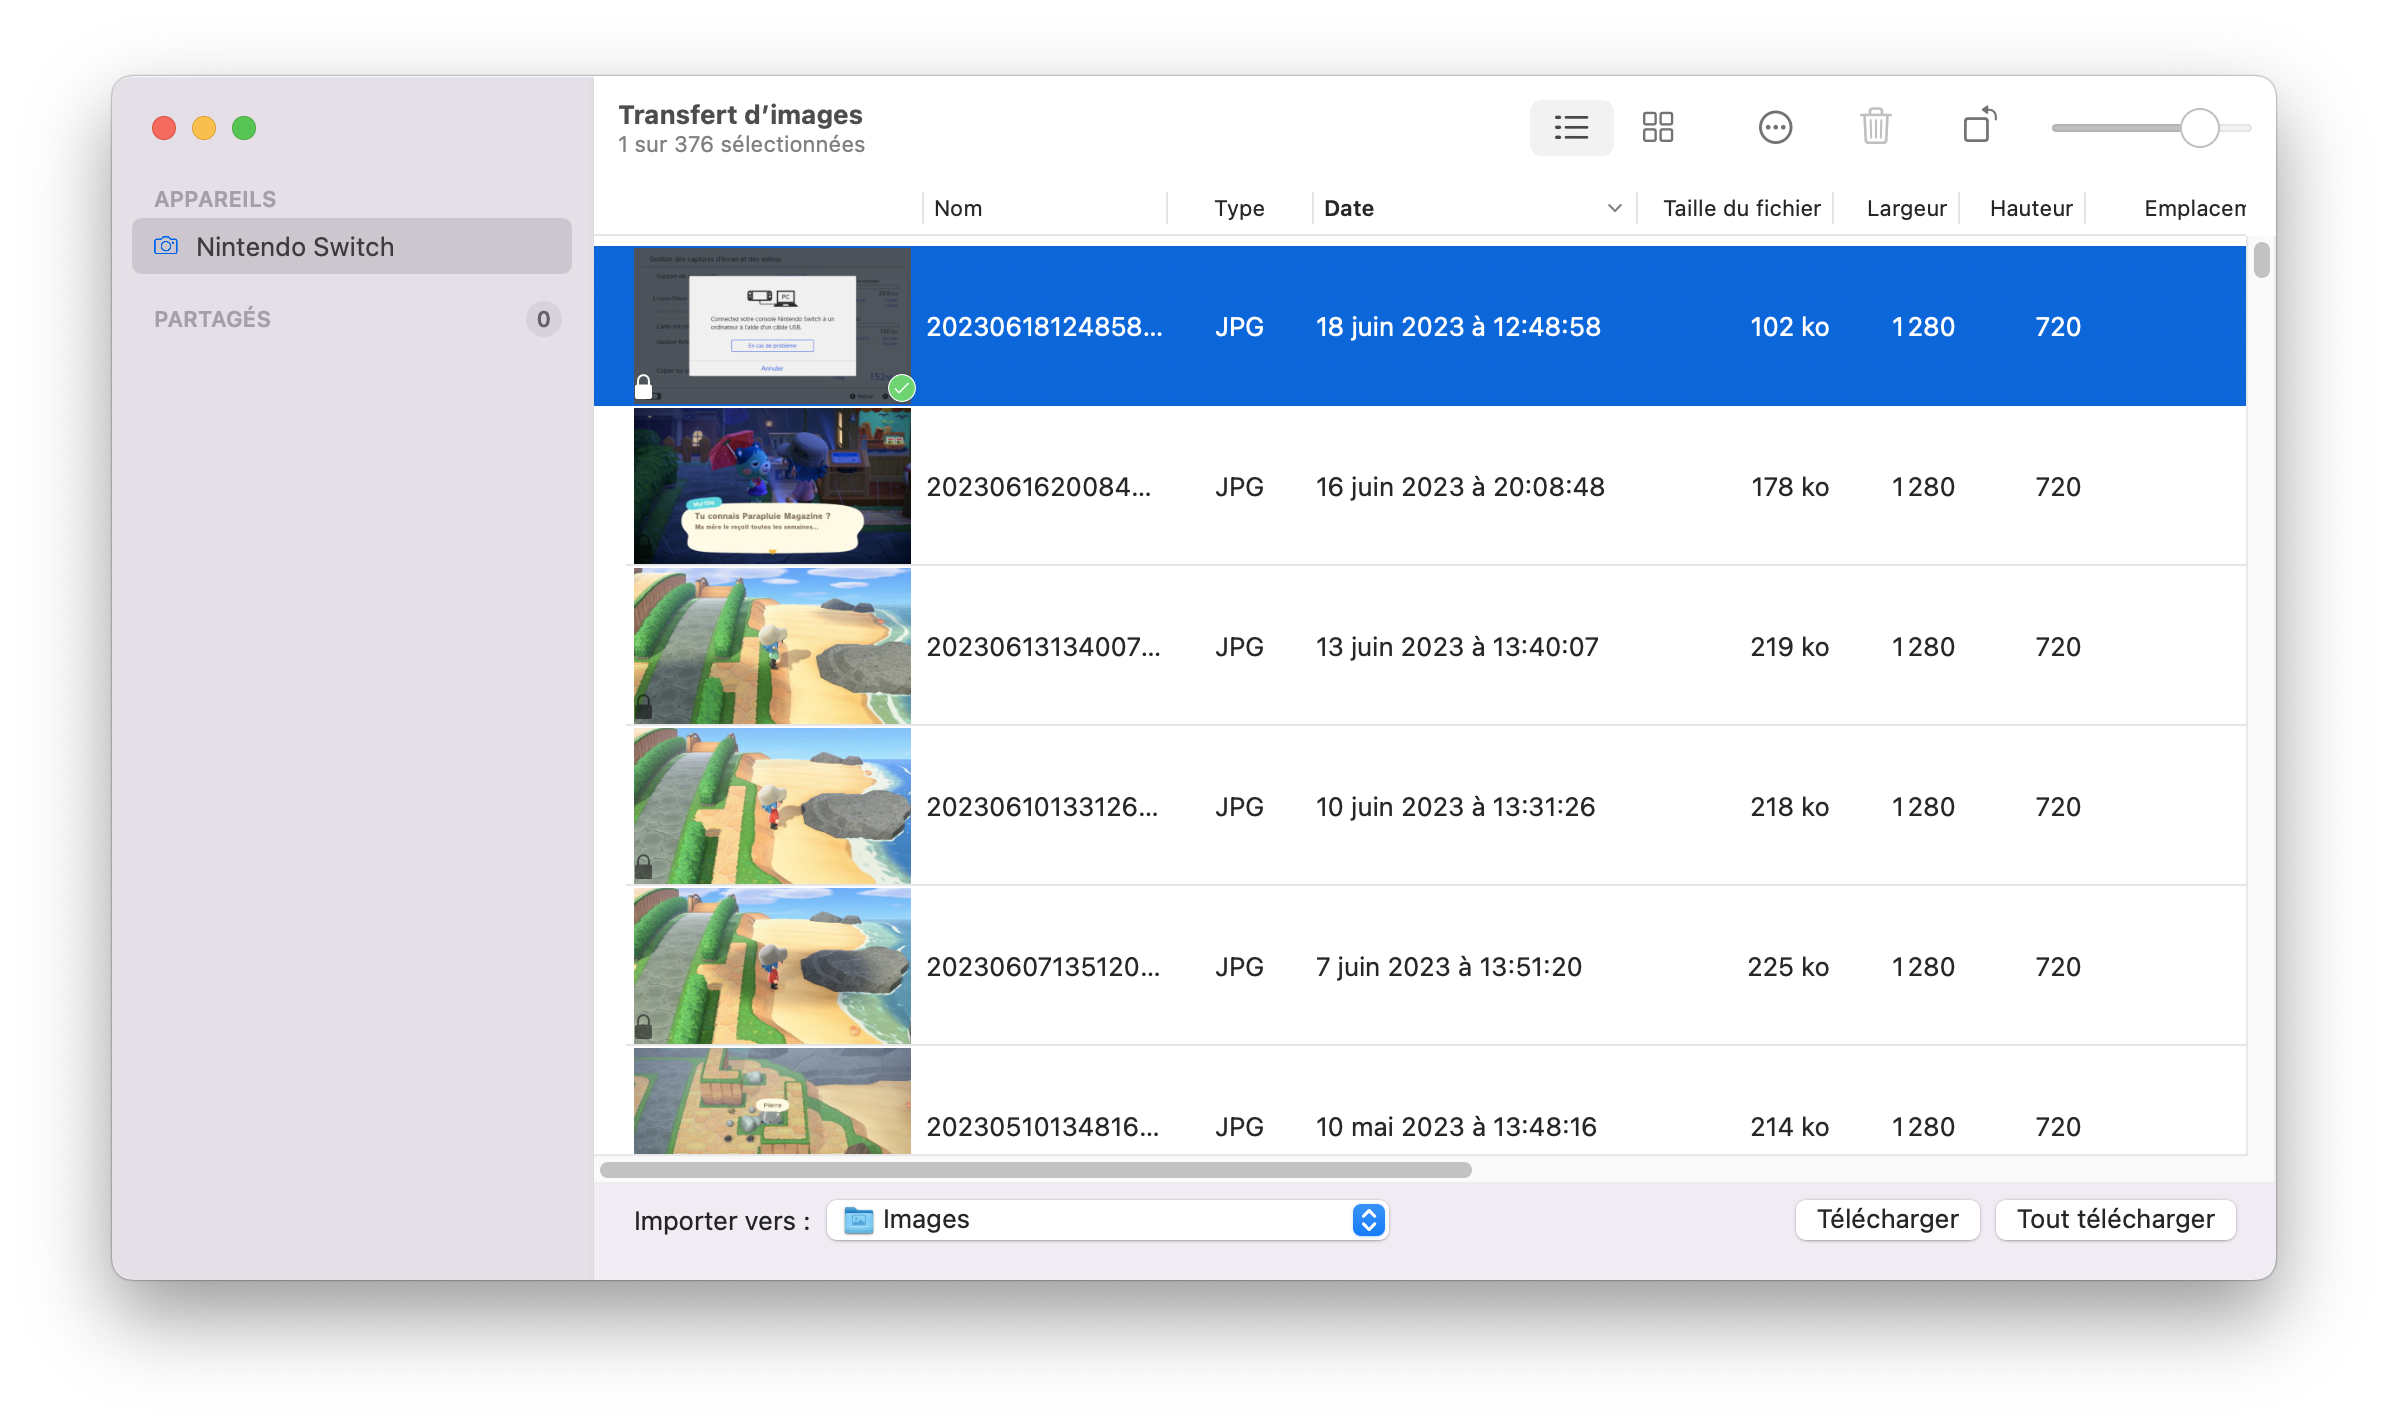This screenshot has height=1428, width=2388.
Task: Click the green checkmark badge on first thumbnail
Action: coord(902,388)
